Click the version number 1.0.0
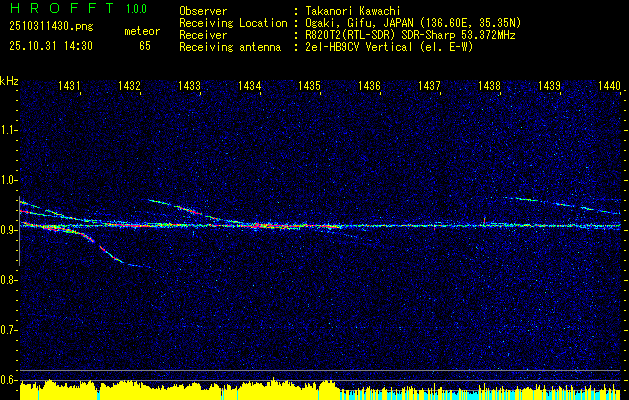The image size is (629, 400). pyautogui.click(x=136, y=9)
